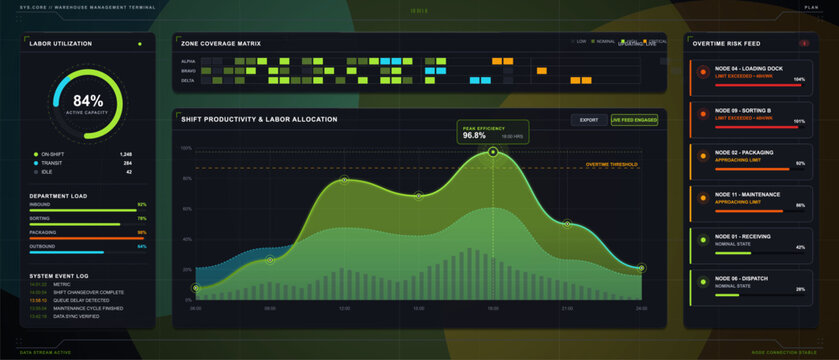Click the Node 04 Loading Dock progress bar

click(760, 85)
